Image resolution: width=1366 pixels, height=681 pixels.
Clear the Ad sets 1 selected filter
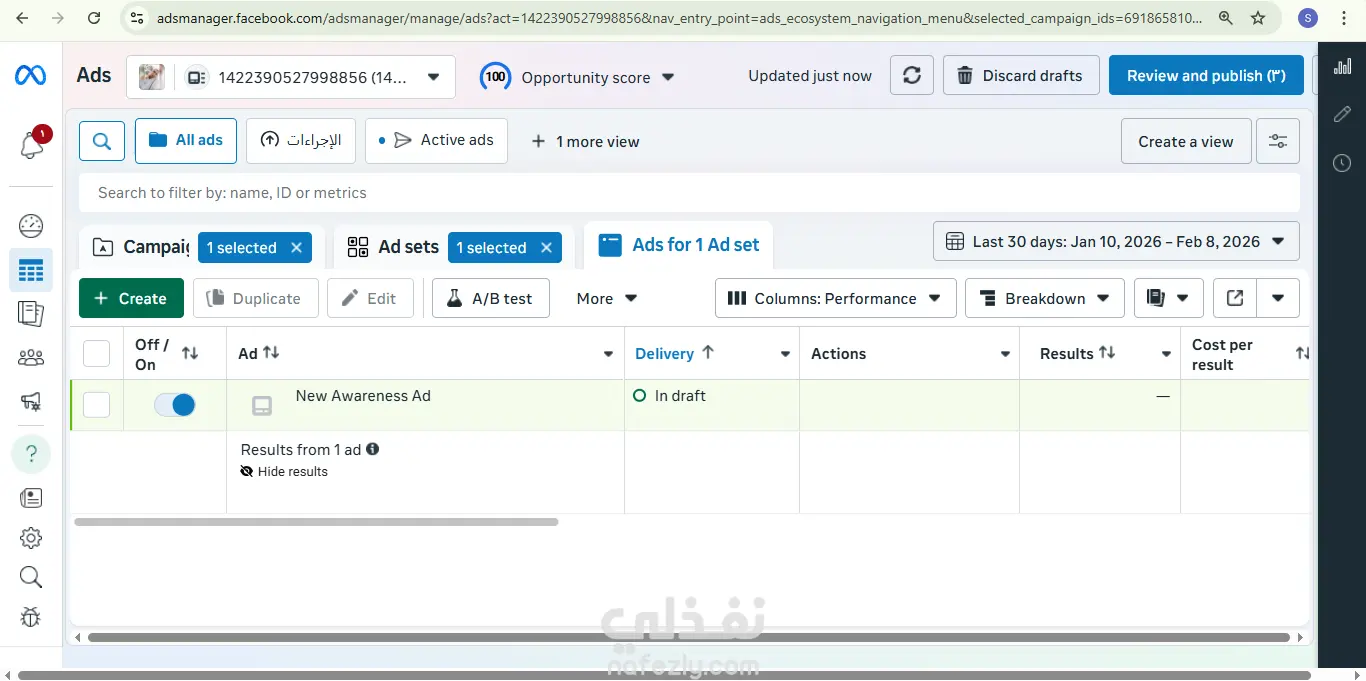pyautogui.click(x=546, y=247)
